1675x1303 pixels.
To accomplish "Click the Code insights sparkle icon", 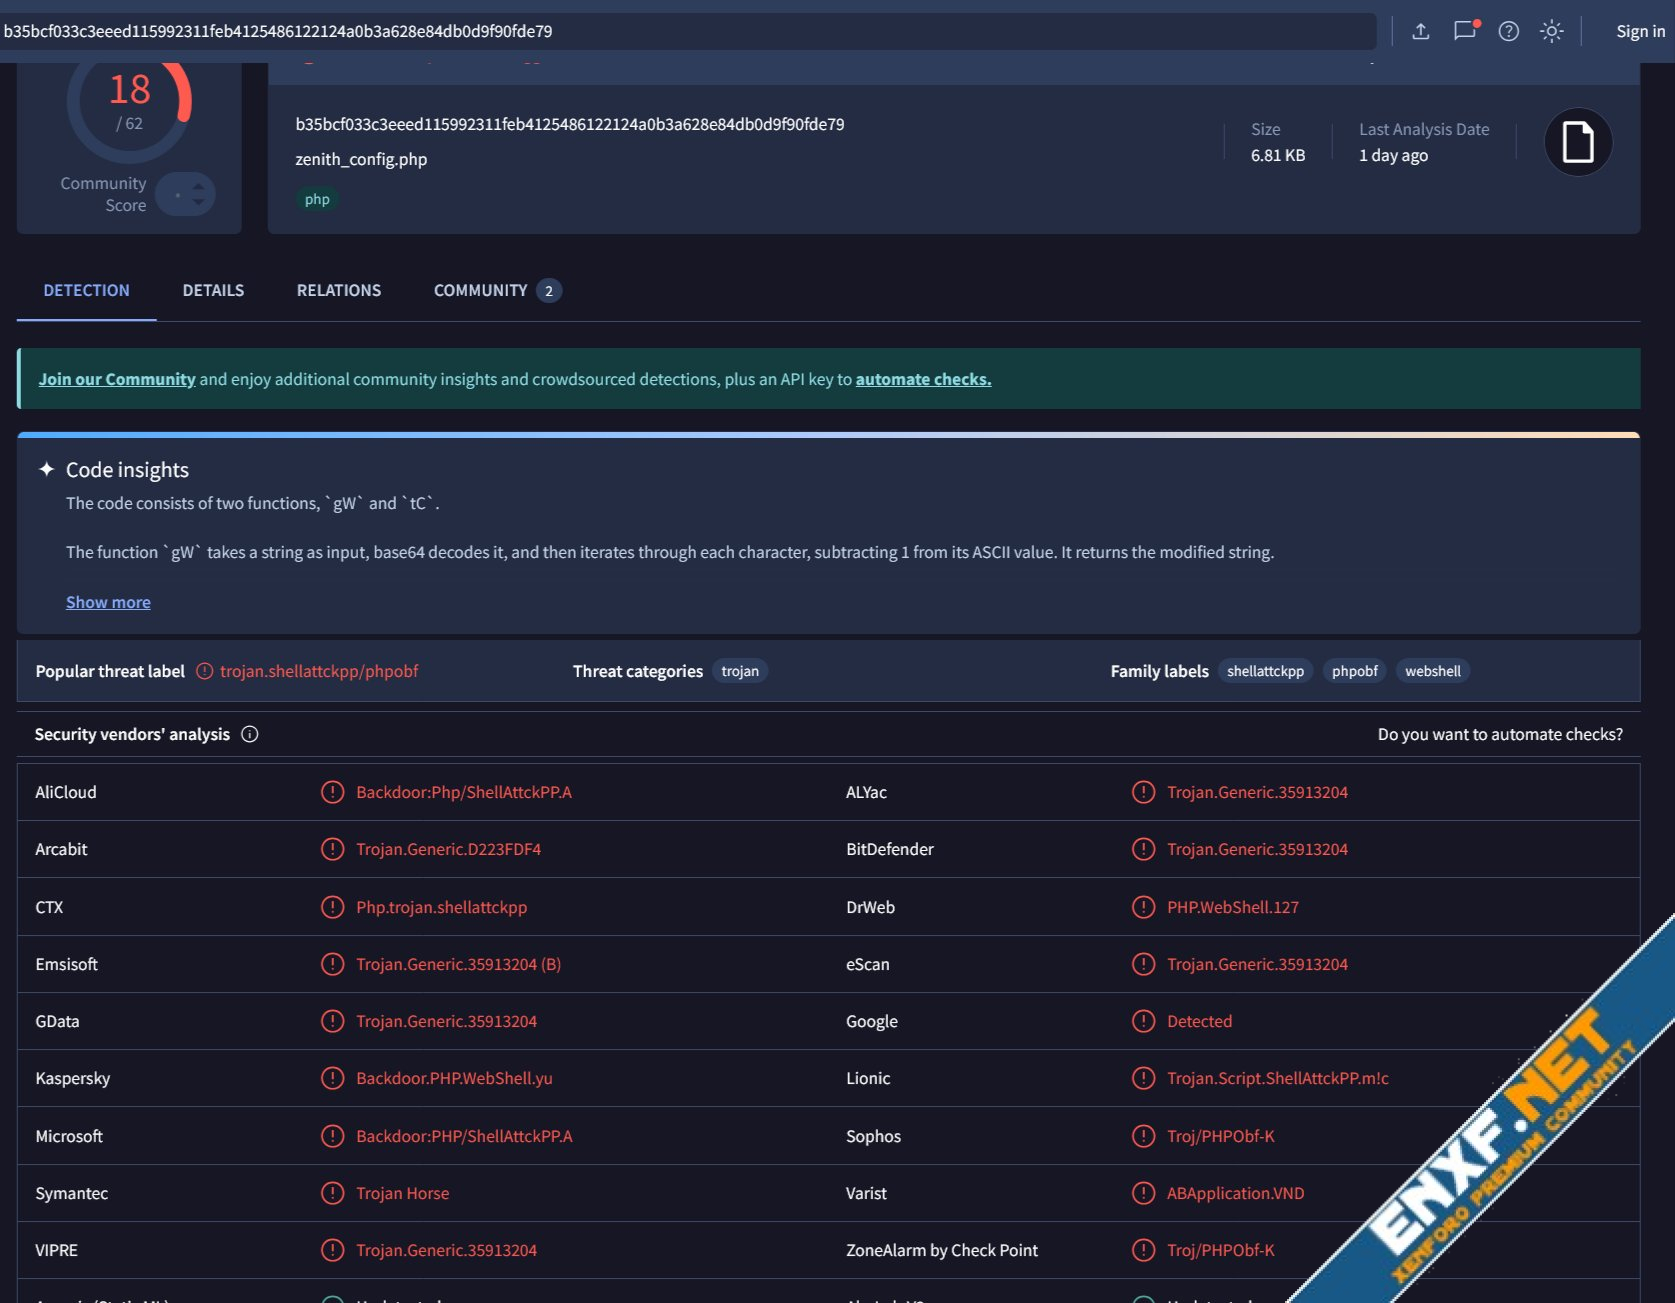I will click(46, 469).
